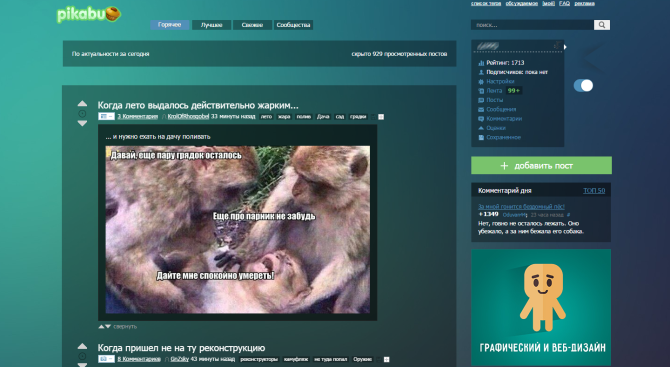The image size is (670, 367).
Task: Click into the 'поиск...' search field
Action: tap(532, 25)
